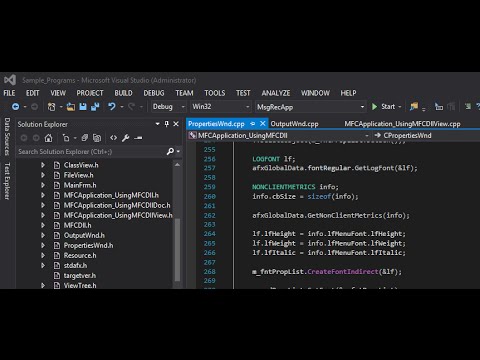Click the Find in Files folder icon
The image size is (480, 360).
click(x=414, y=107)
